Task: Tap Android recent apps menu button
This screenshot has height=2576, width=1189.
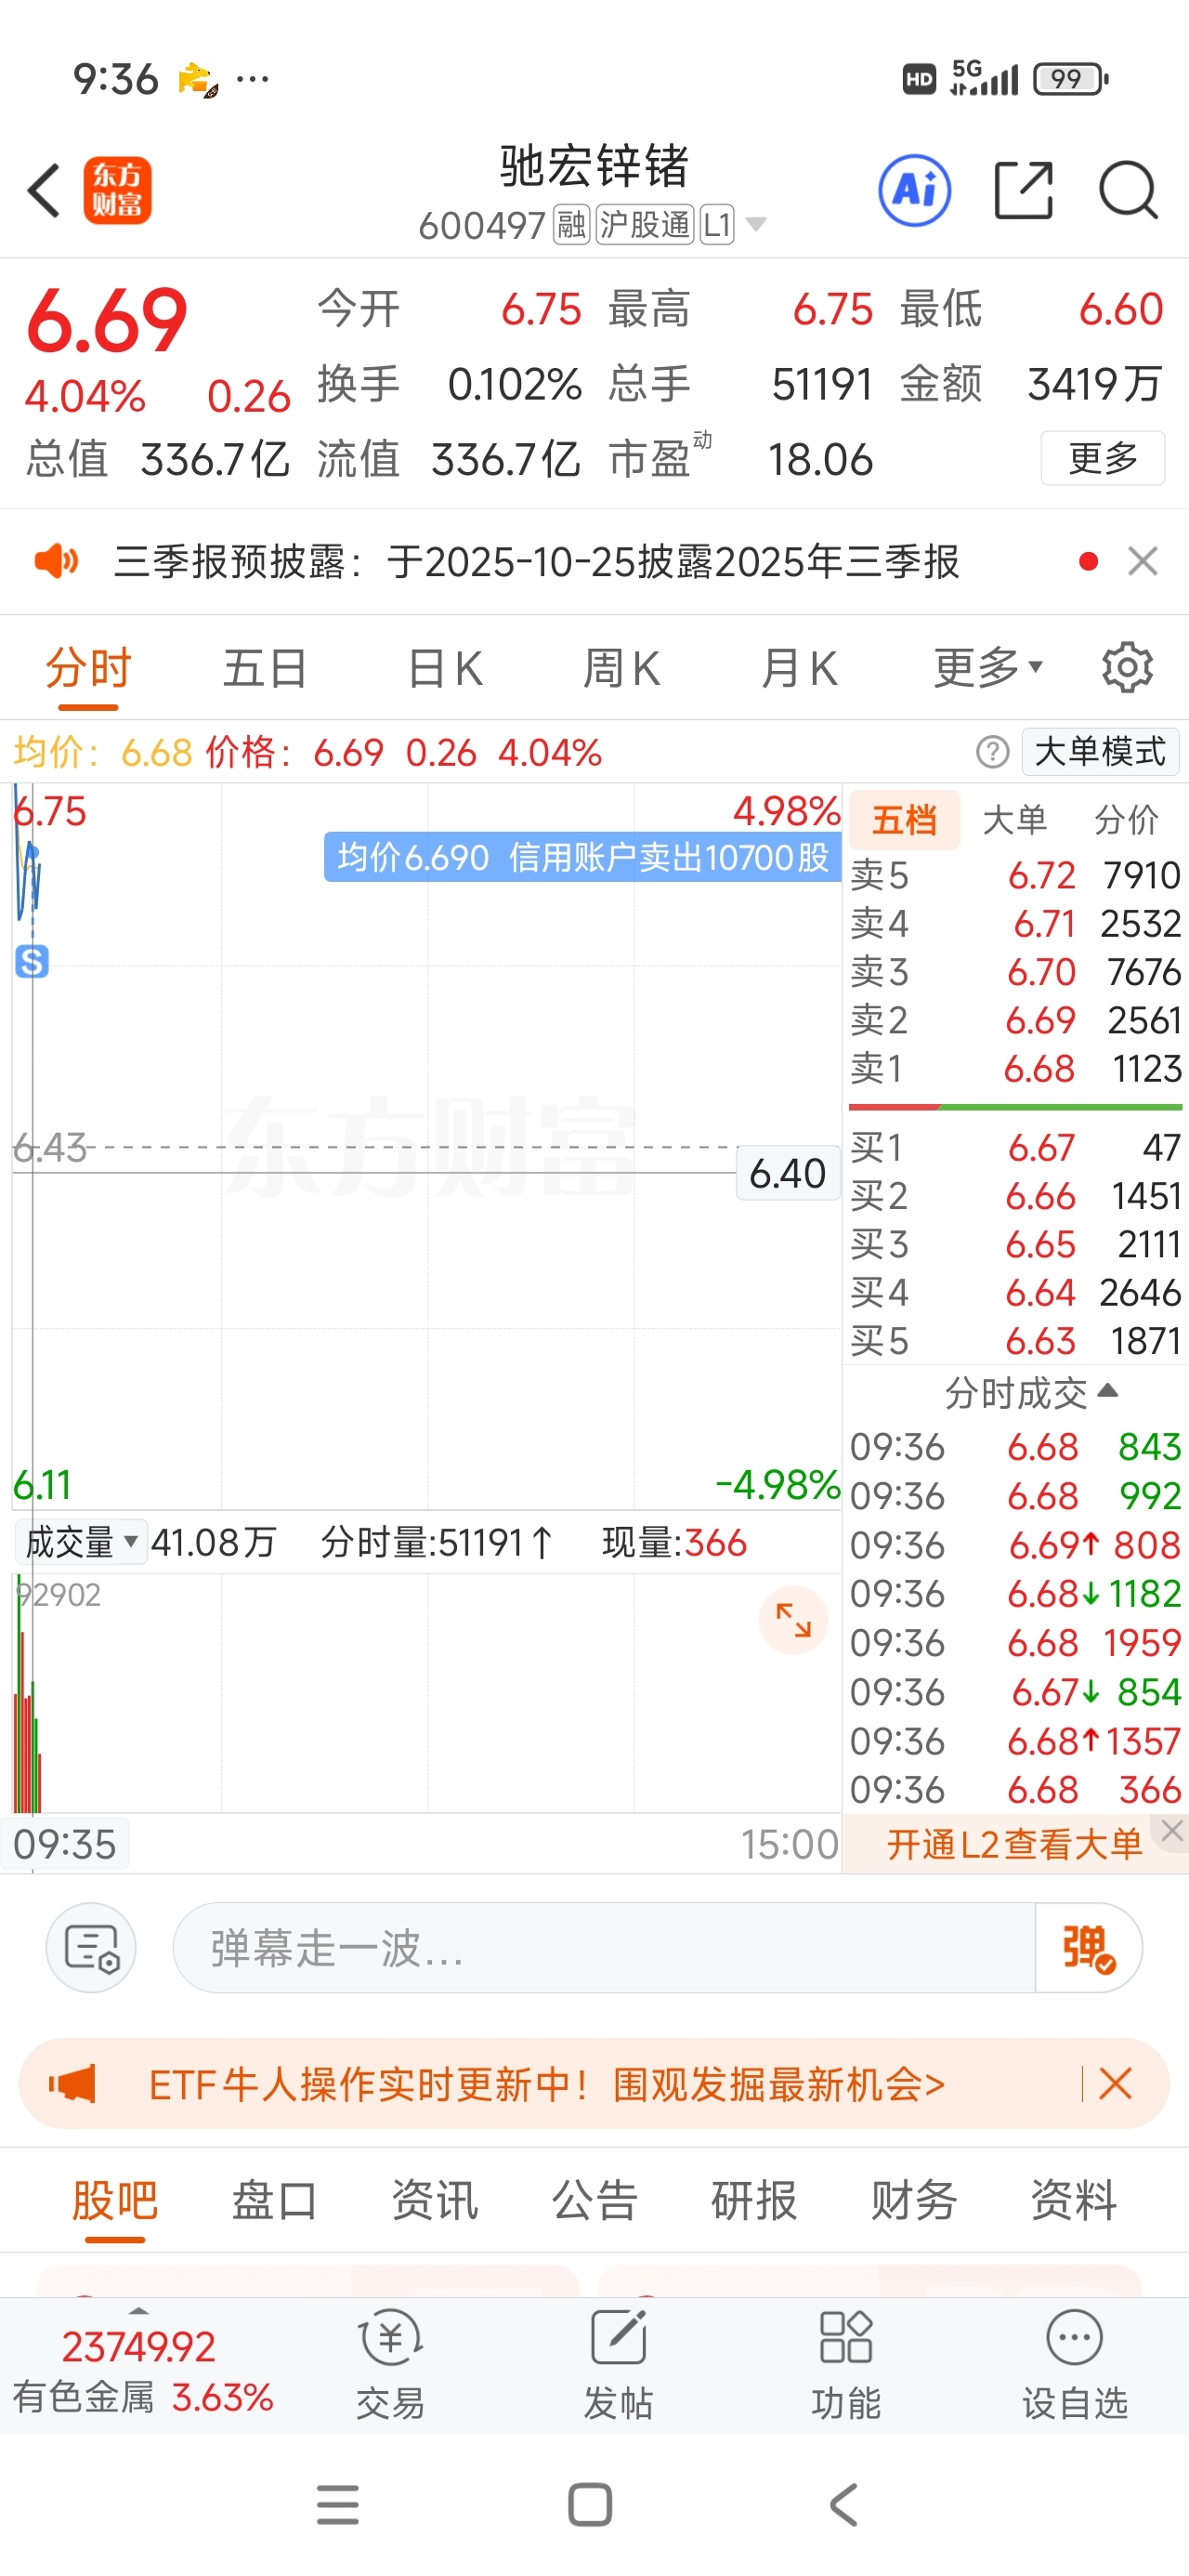Action: pos(337,2505)
